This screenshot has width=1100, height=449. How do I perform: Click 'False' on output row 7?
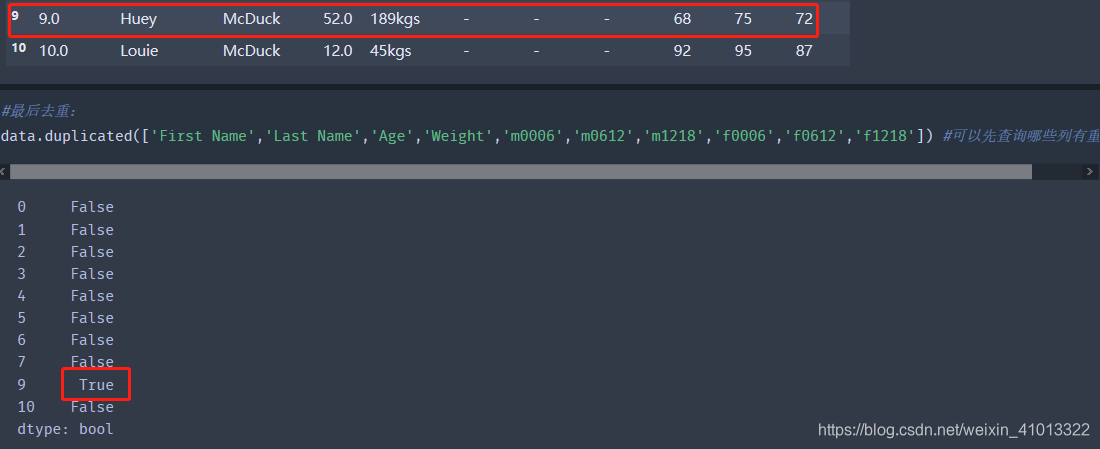(92, 362)
